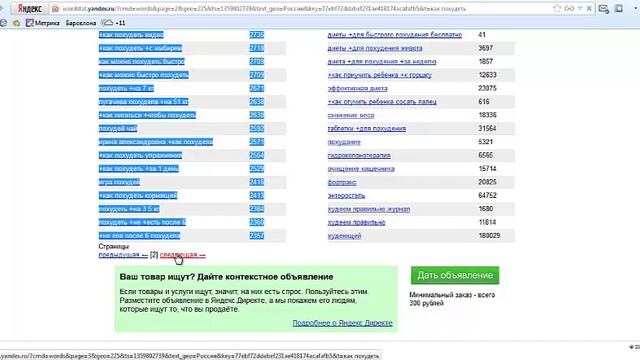
Task: Click count value 2735 in left table
Action: [257, 35]
